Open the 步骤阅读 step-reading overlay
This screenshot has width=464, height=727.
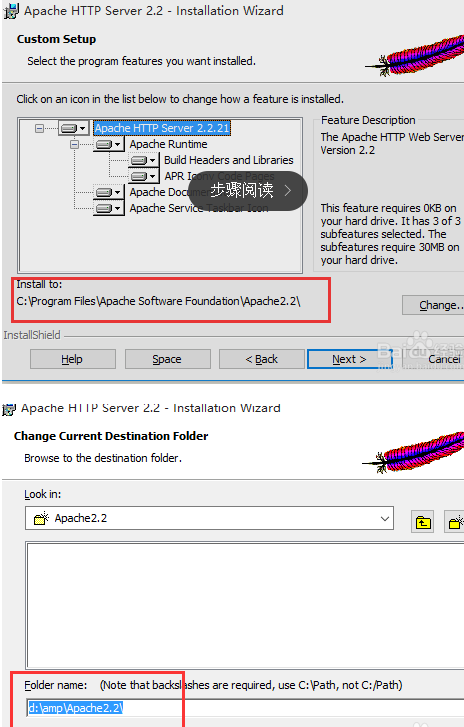tap(248, 191)
